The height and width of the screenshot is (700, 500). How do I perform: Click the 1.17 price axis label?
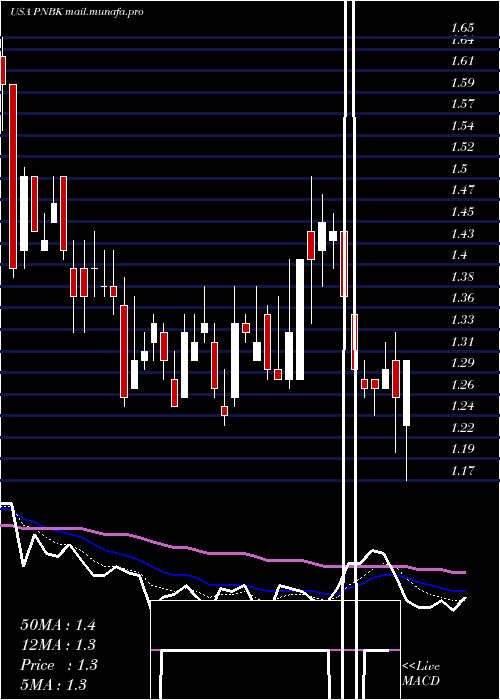coord(462,471)
